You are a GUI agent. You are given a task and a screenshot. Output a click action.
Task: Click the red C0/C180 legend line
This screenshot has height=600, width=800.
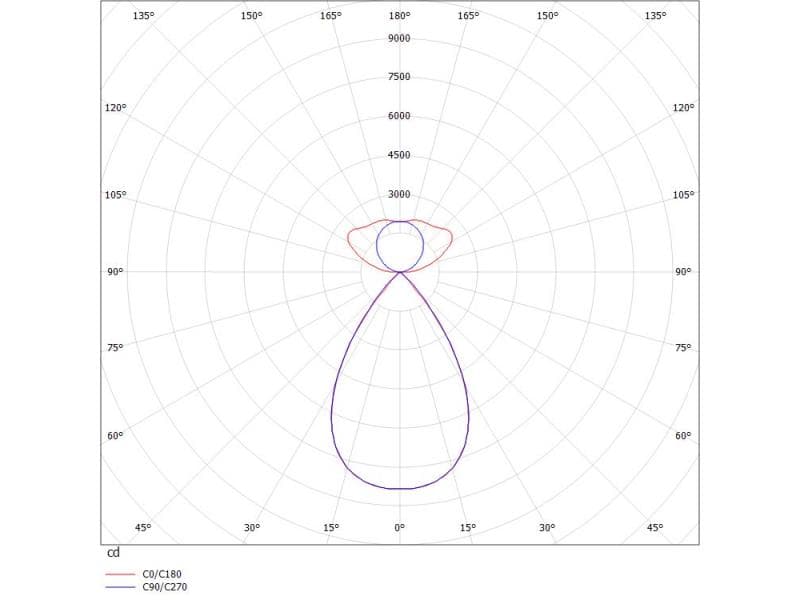tap(119, 575)
